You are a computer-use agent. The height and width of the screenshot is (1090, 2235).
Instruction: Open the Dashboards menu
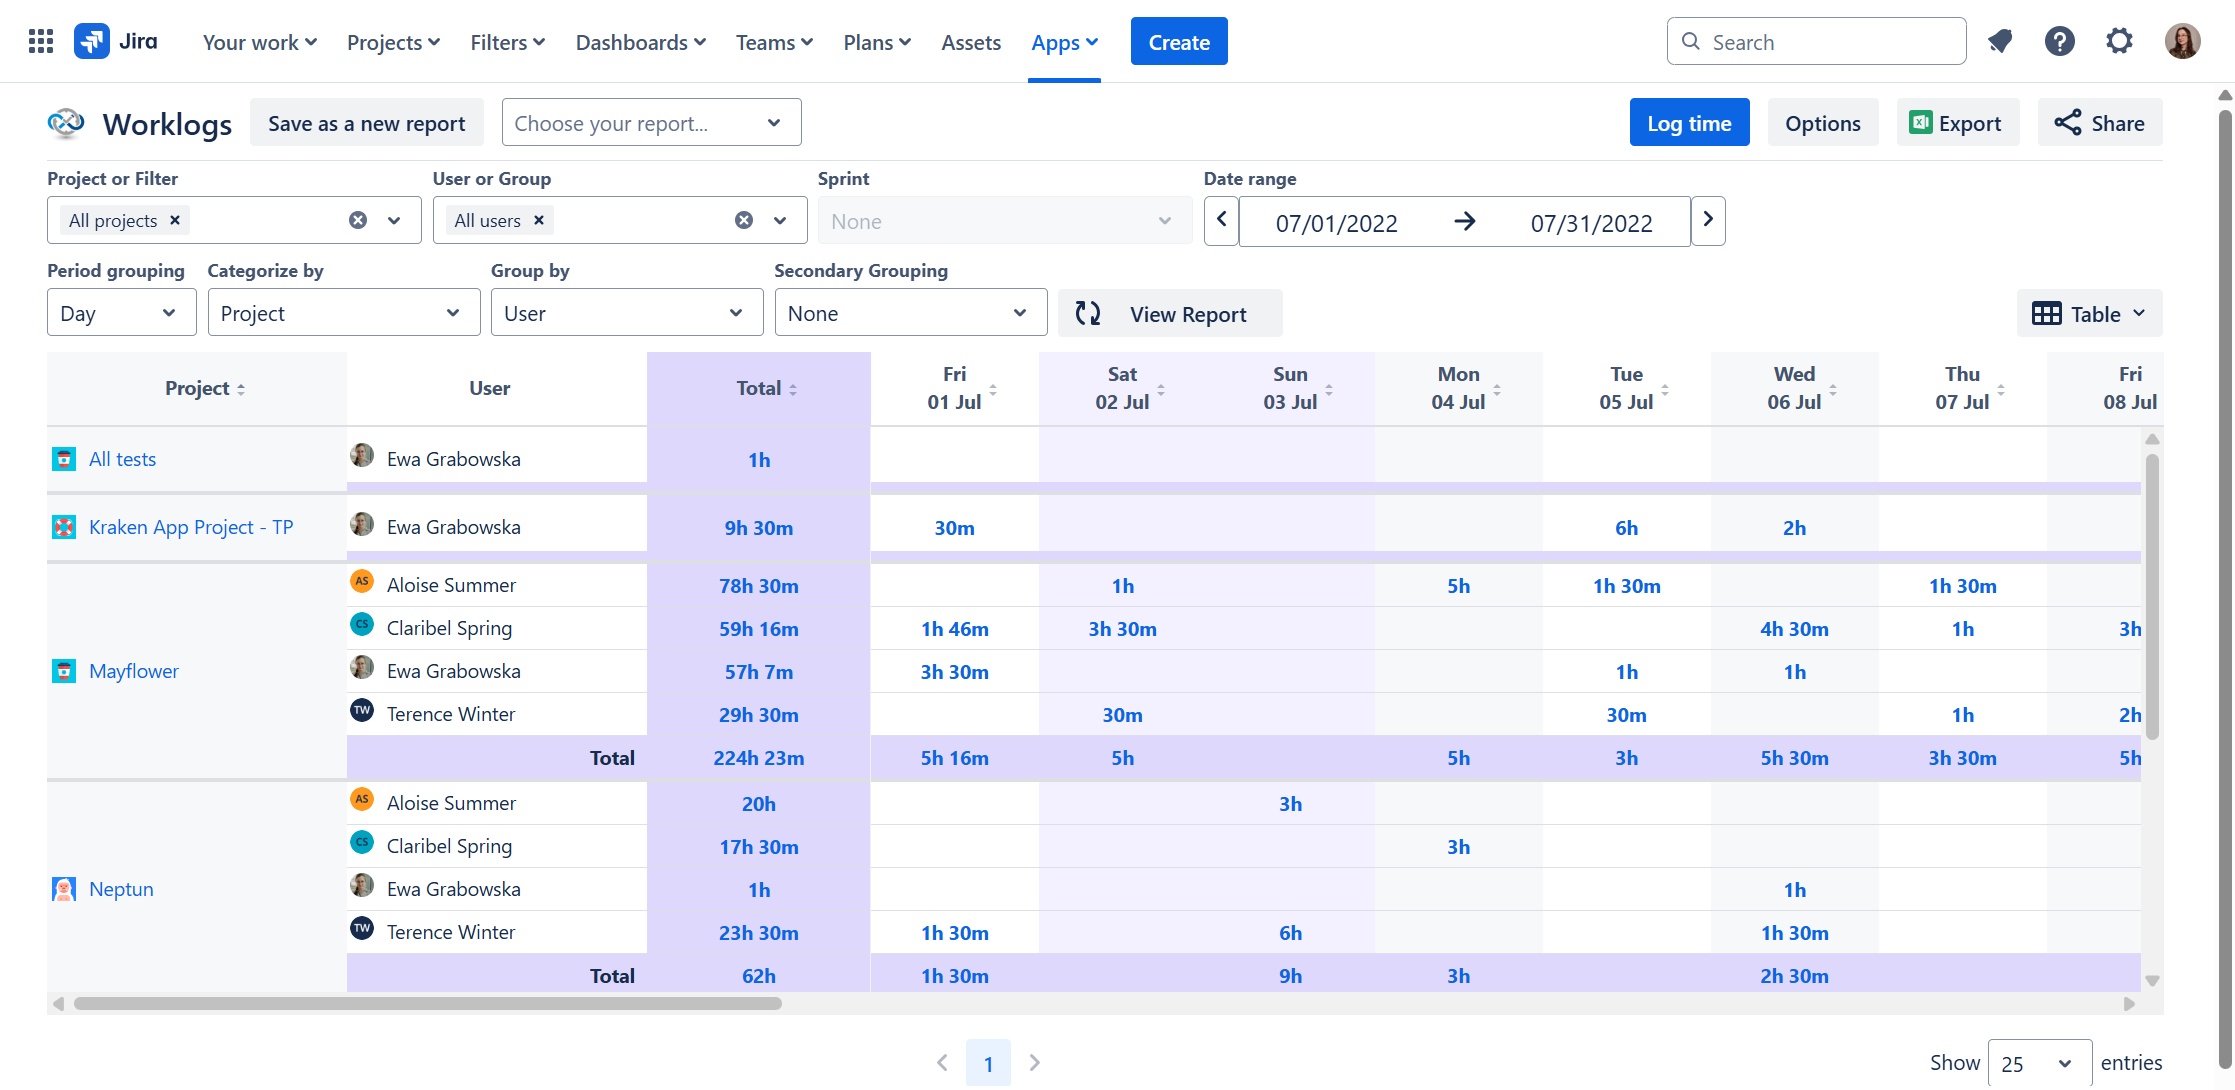point(641,42)
